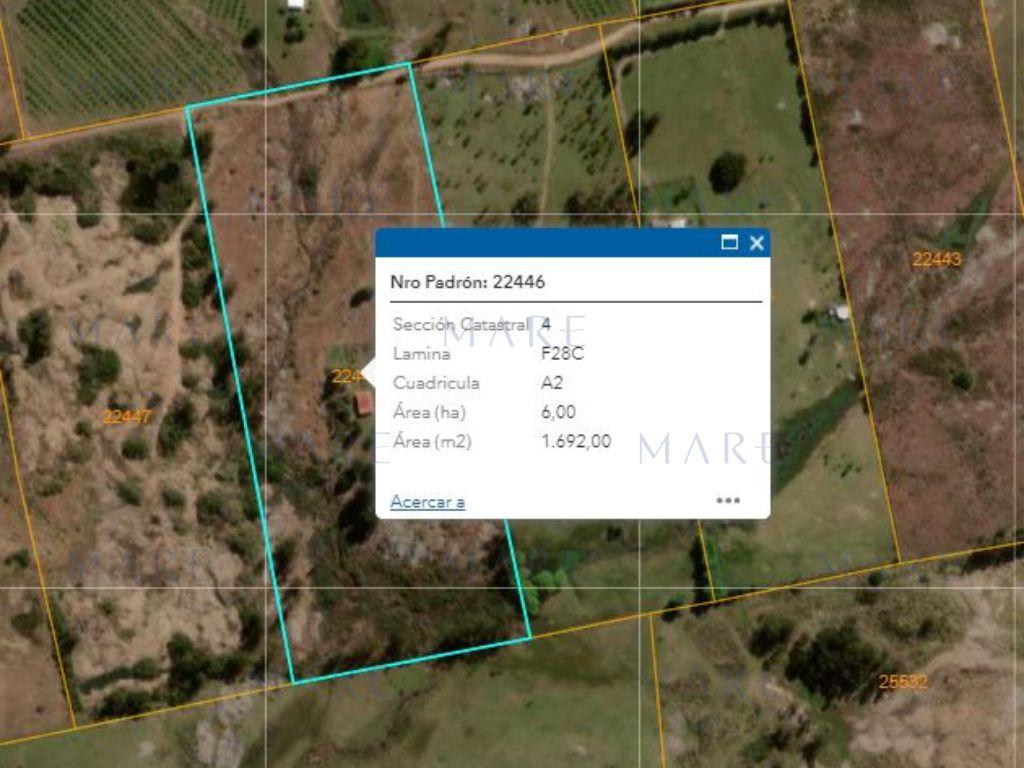Maximize the parcel info popup
Image resolution: width=1024 pixels, height=768 pixels.
tap(729, 242)
